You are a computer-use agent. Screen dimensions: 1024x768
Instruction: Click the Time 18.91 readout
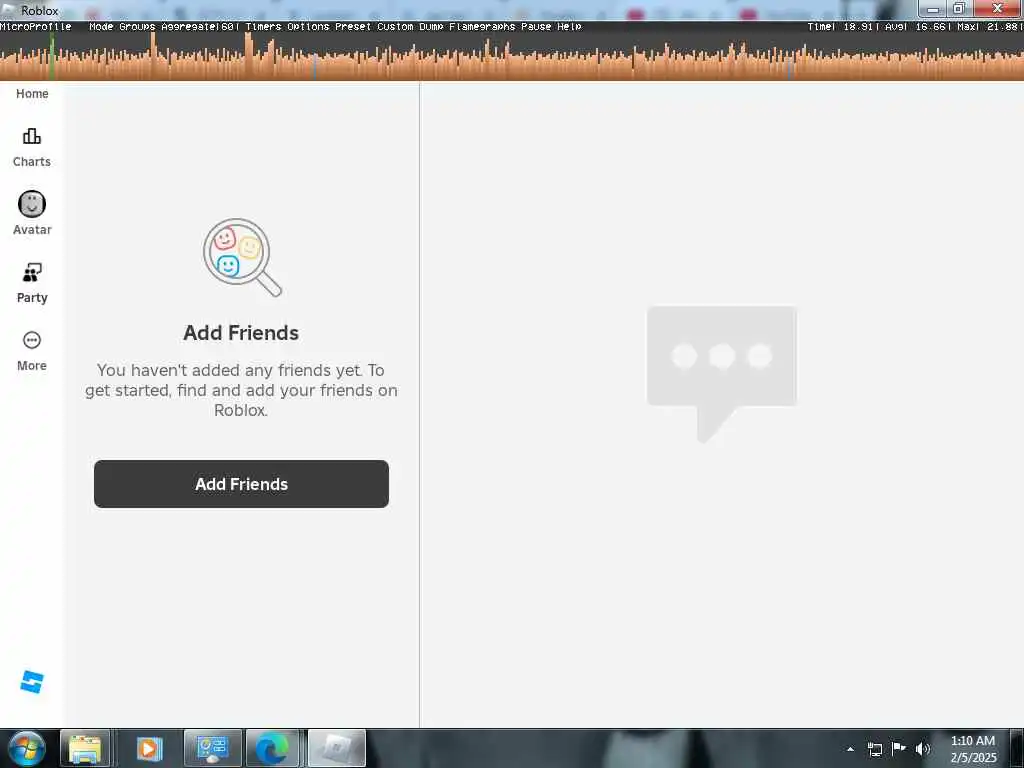click(842, 27)
